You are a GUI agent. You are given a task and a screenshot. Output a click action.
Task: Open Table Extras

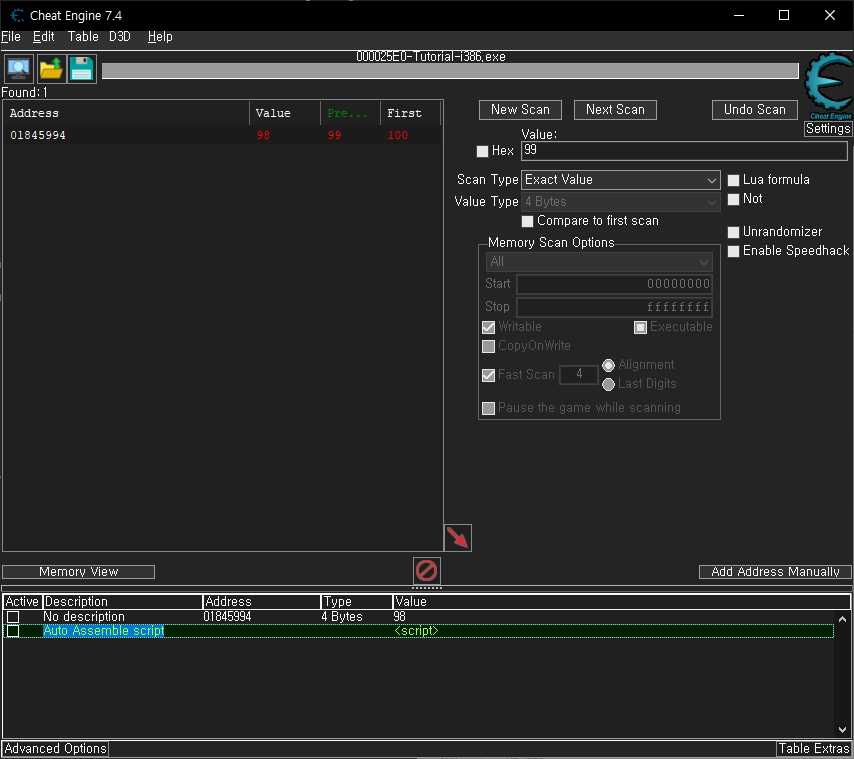(814, 749)
